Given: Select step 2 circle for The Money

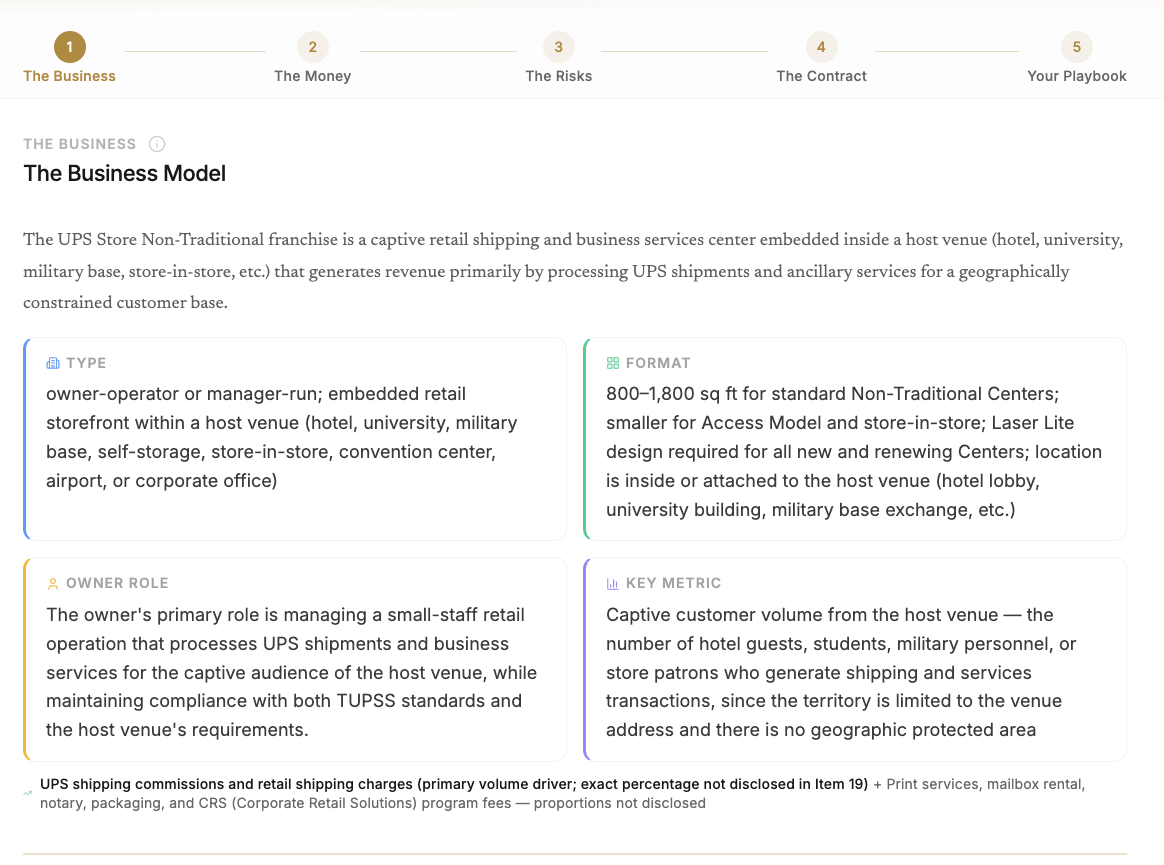Looking at the screenshot, I should [x=313, y=47].
